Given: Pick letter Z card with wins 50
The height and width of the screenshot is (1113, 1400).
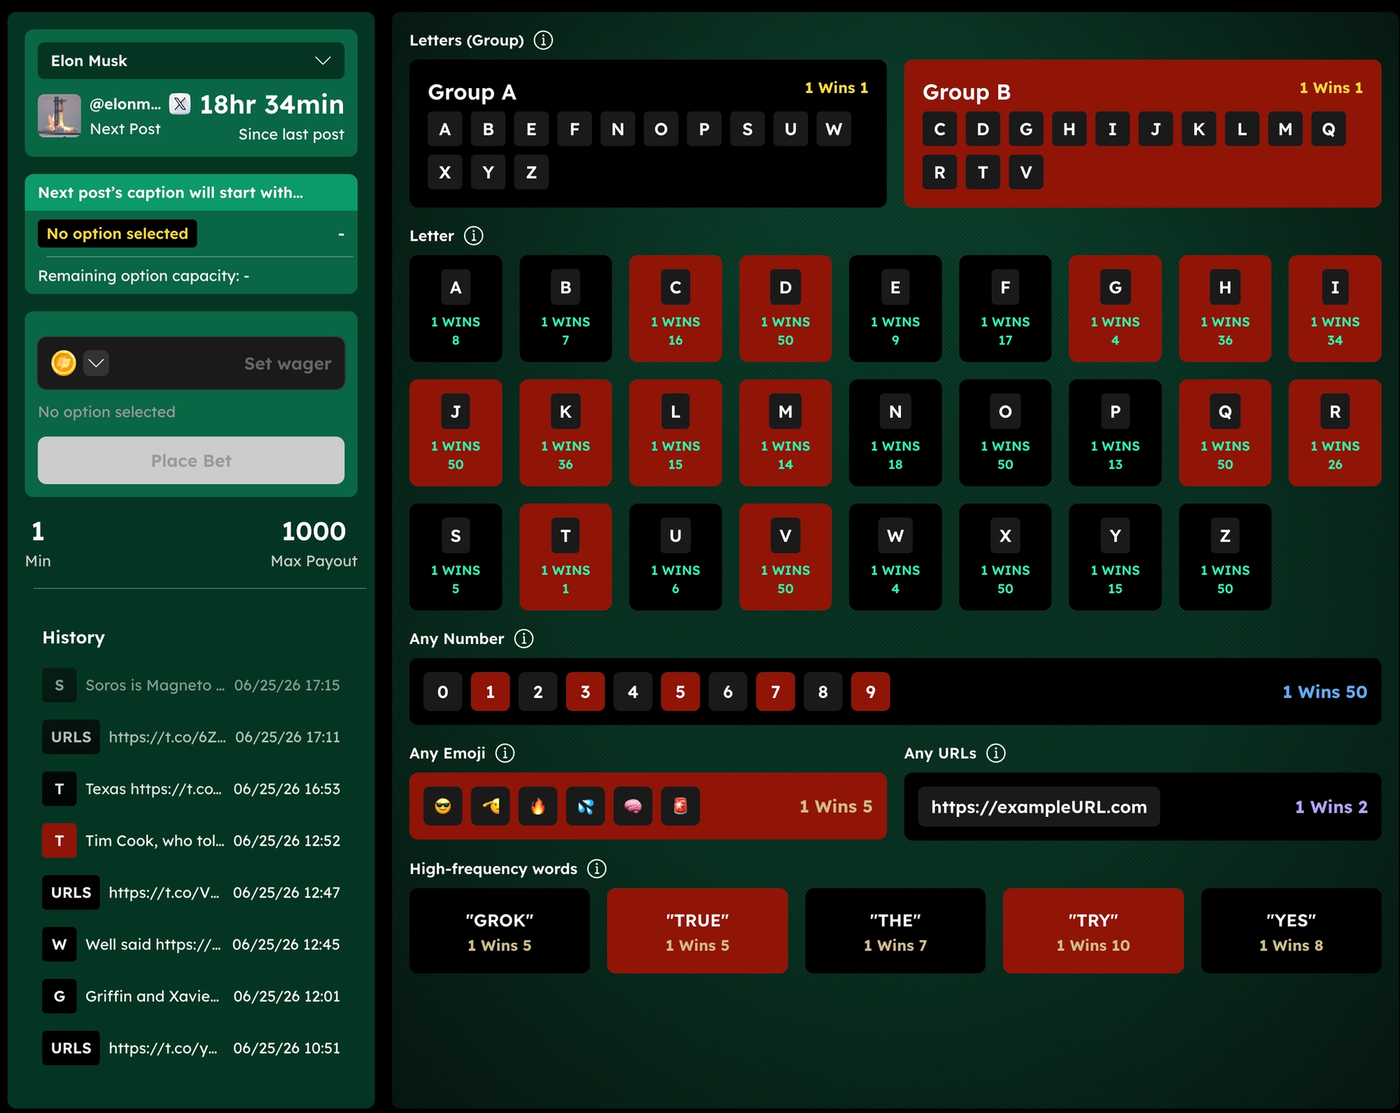Looking at the screenshot, I should point(1225,557).
